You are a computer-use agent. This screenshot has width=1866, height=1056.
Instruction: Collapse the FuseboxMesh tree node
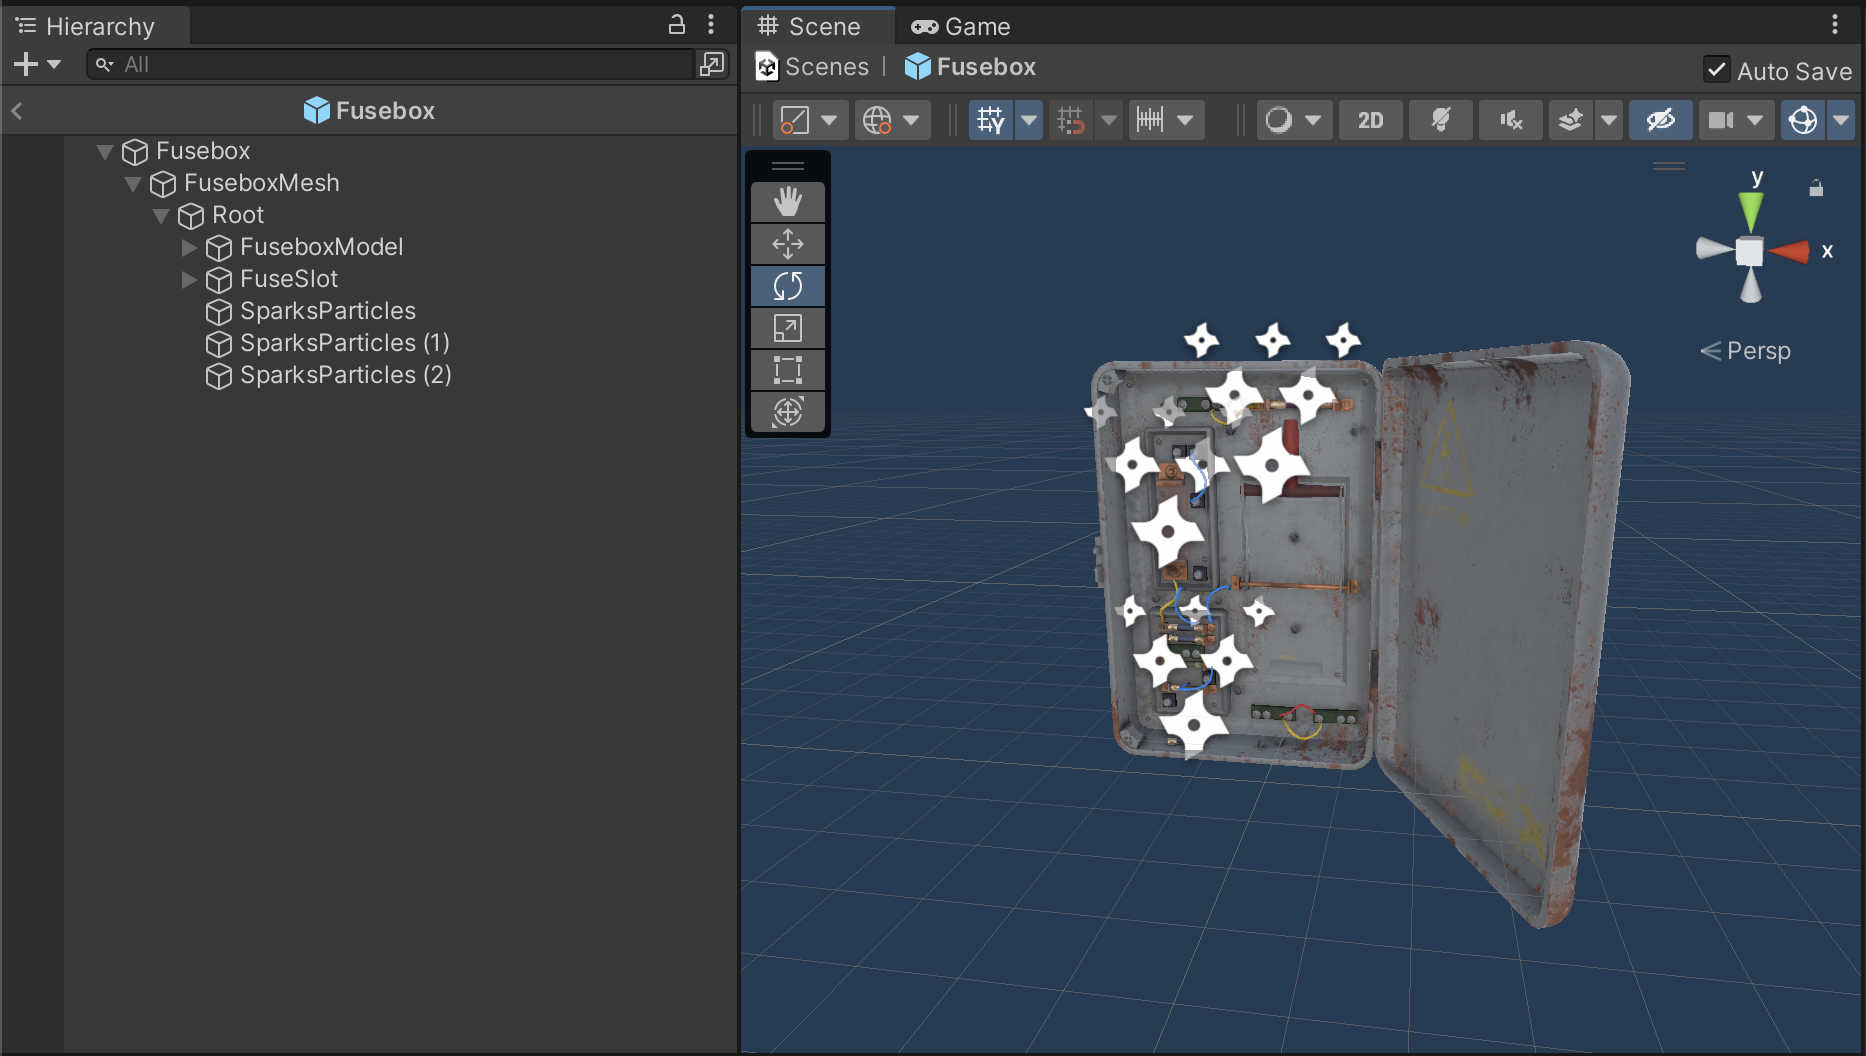(133, 184)
